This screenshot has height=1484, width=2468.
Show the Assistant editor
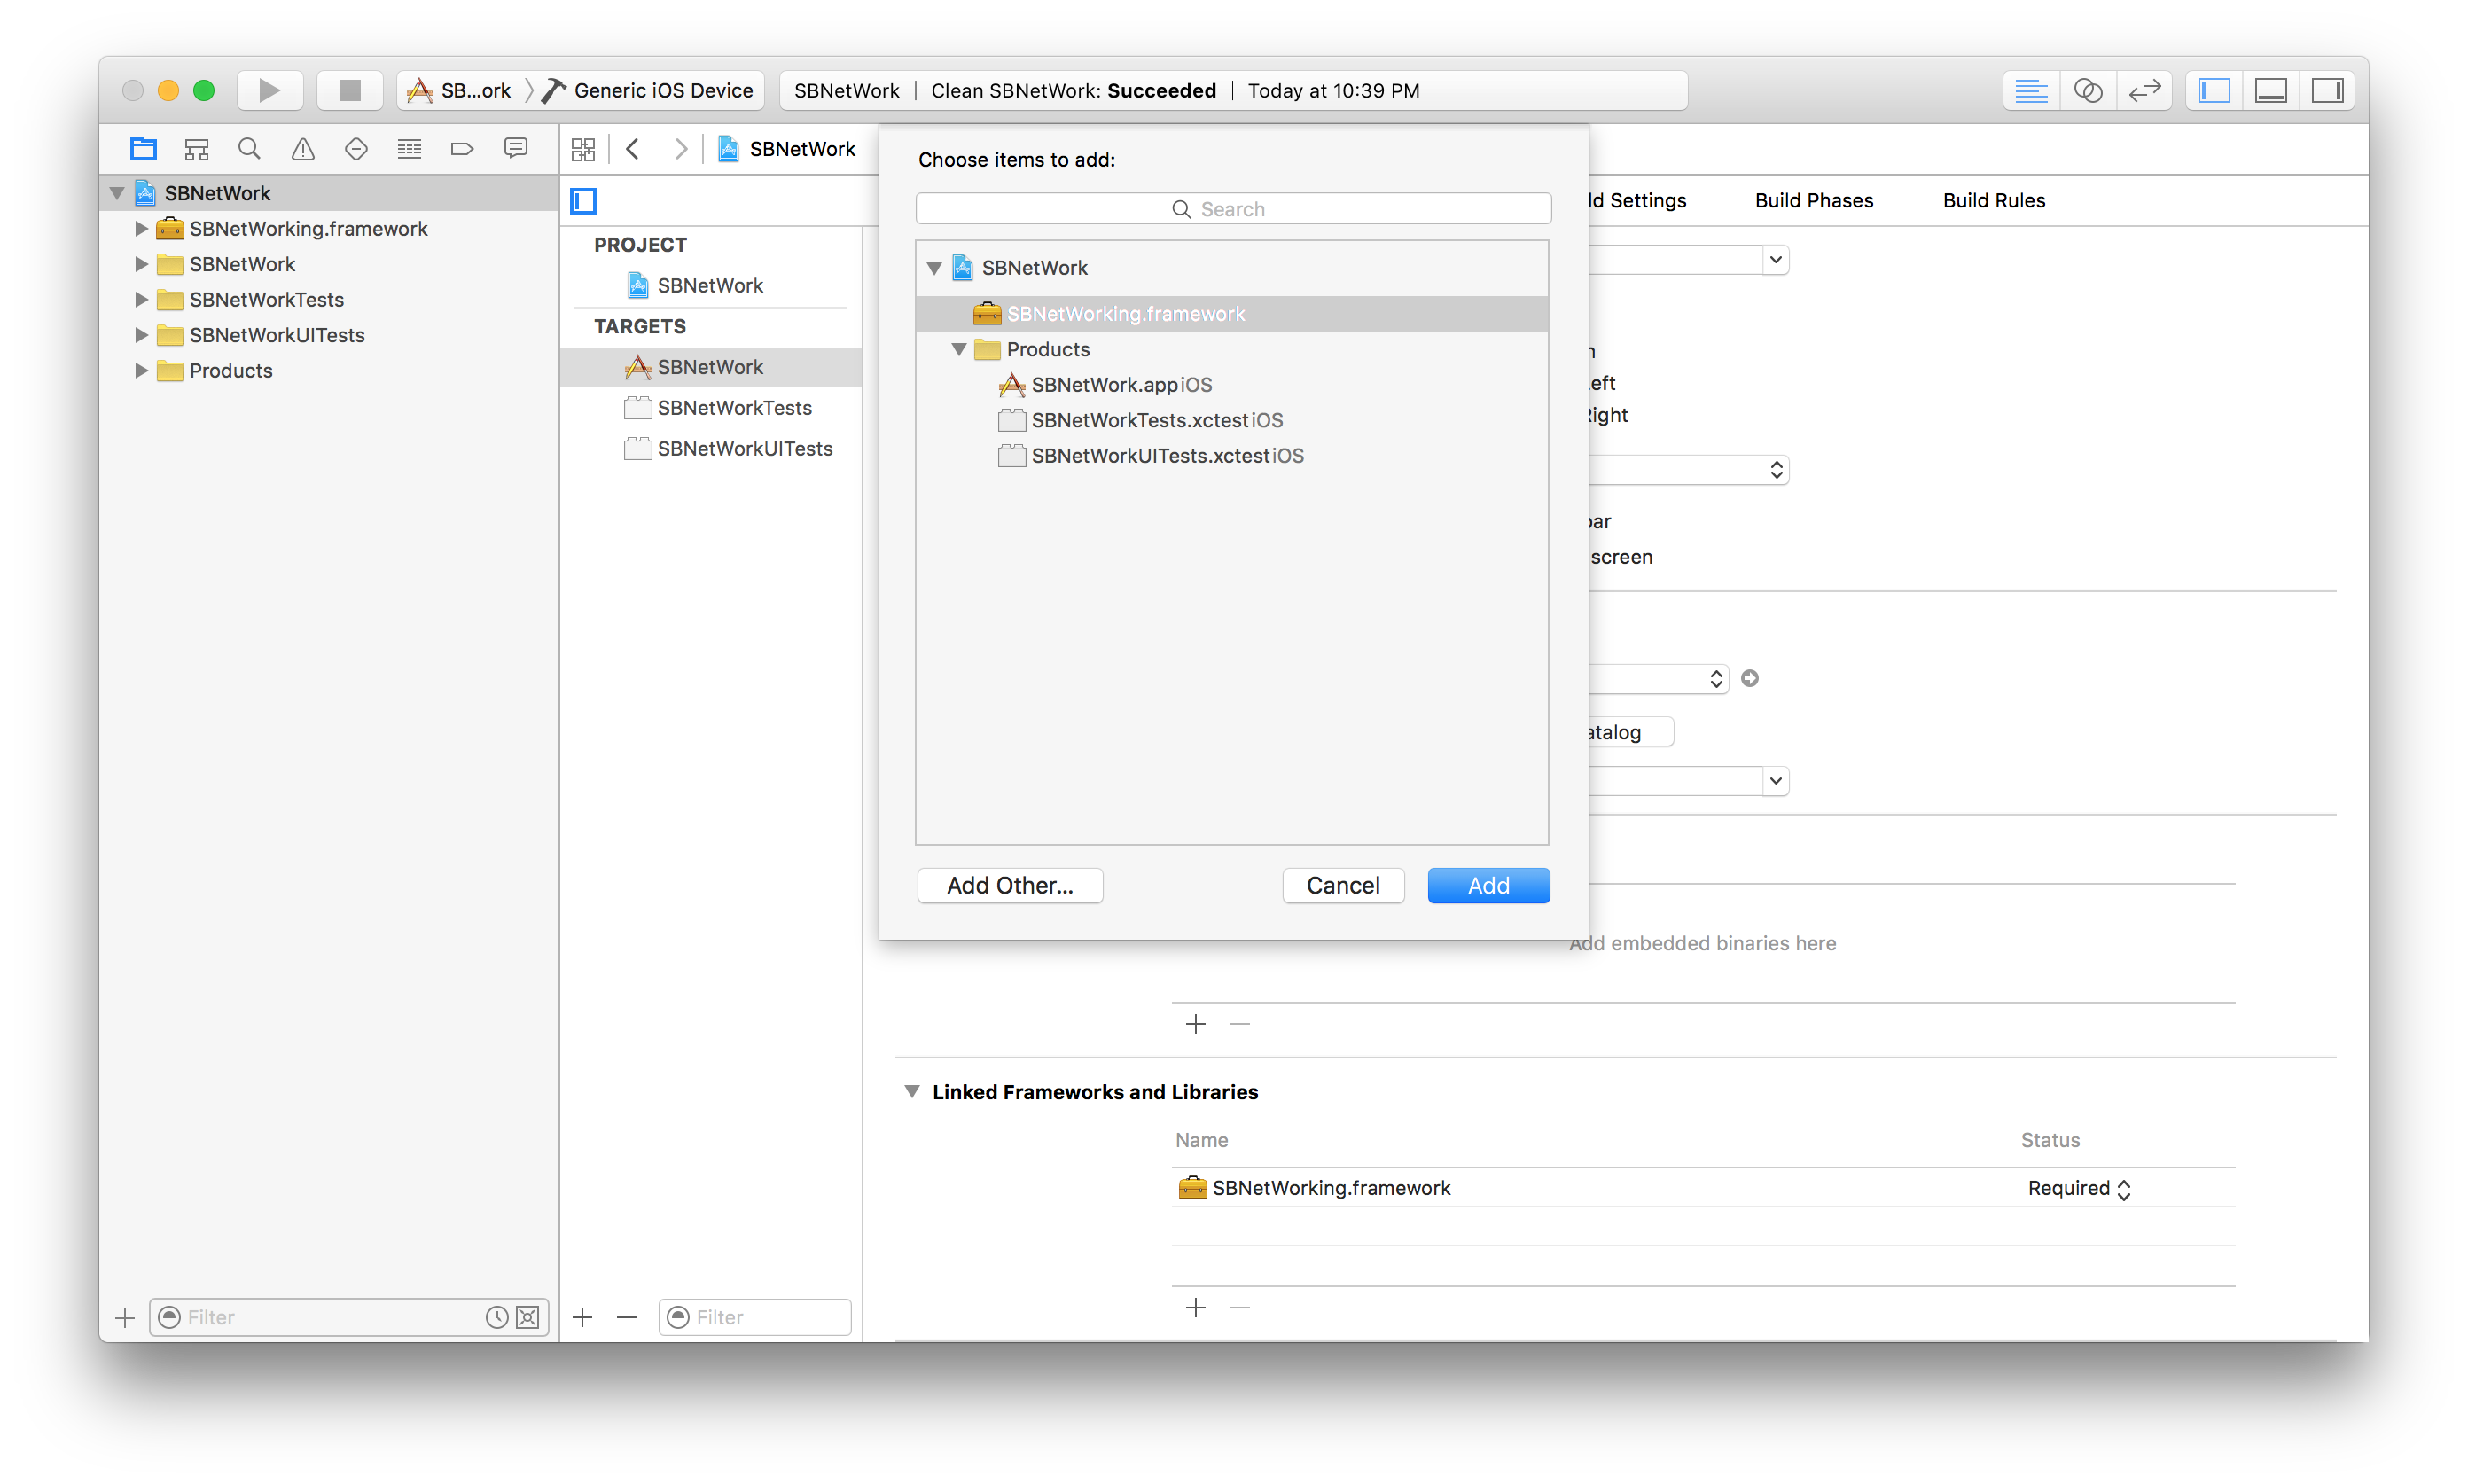point(2087,90)
